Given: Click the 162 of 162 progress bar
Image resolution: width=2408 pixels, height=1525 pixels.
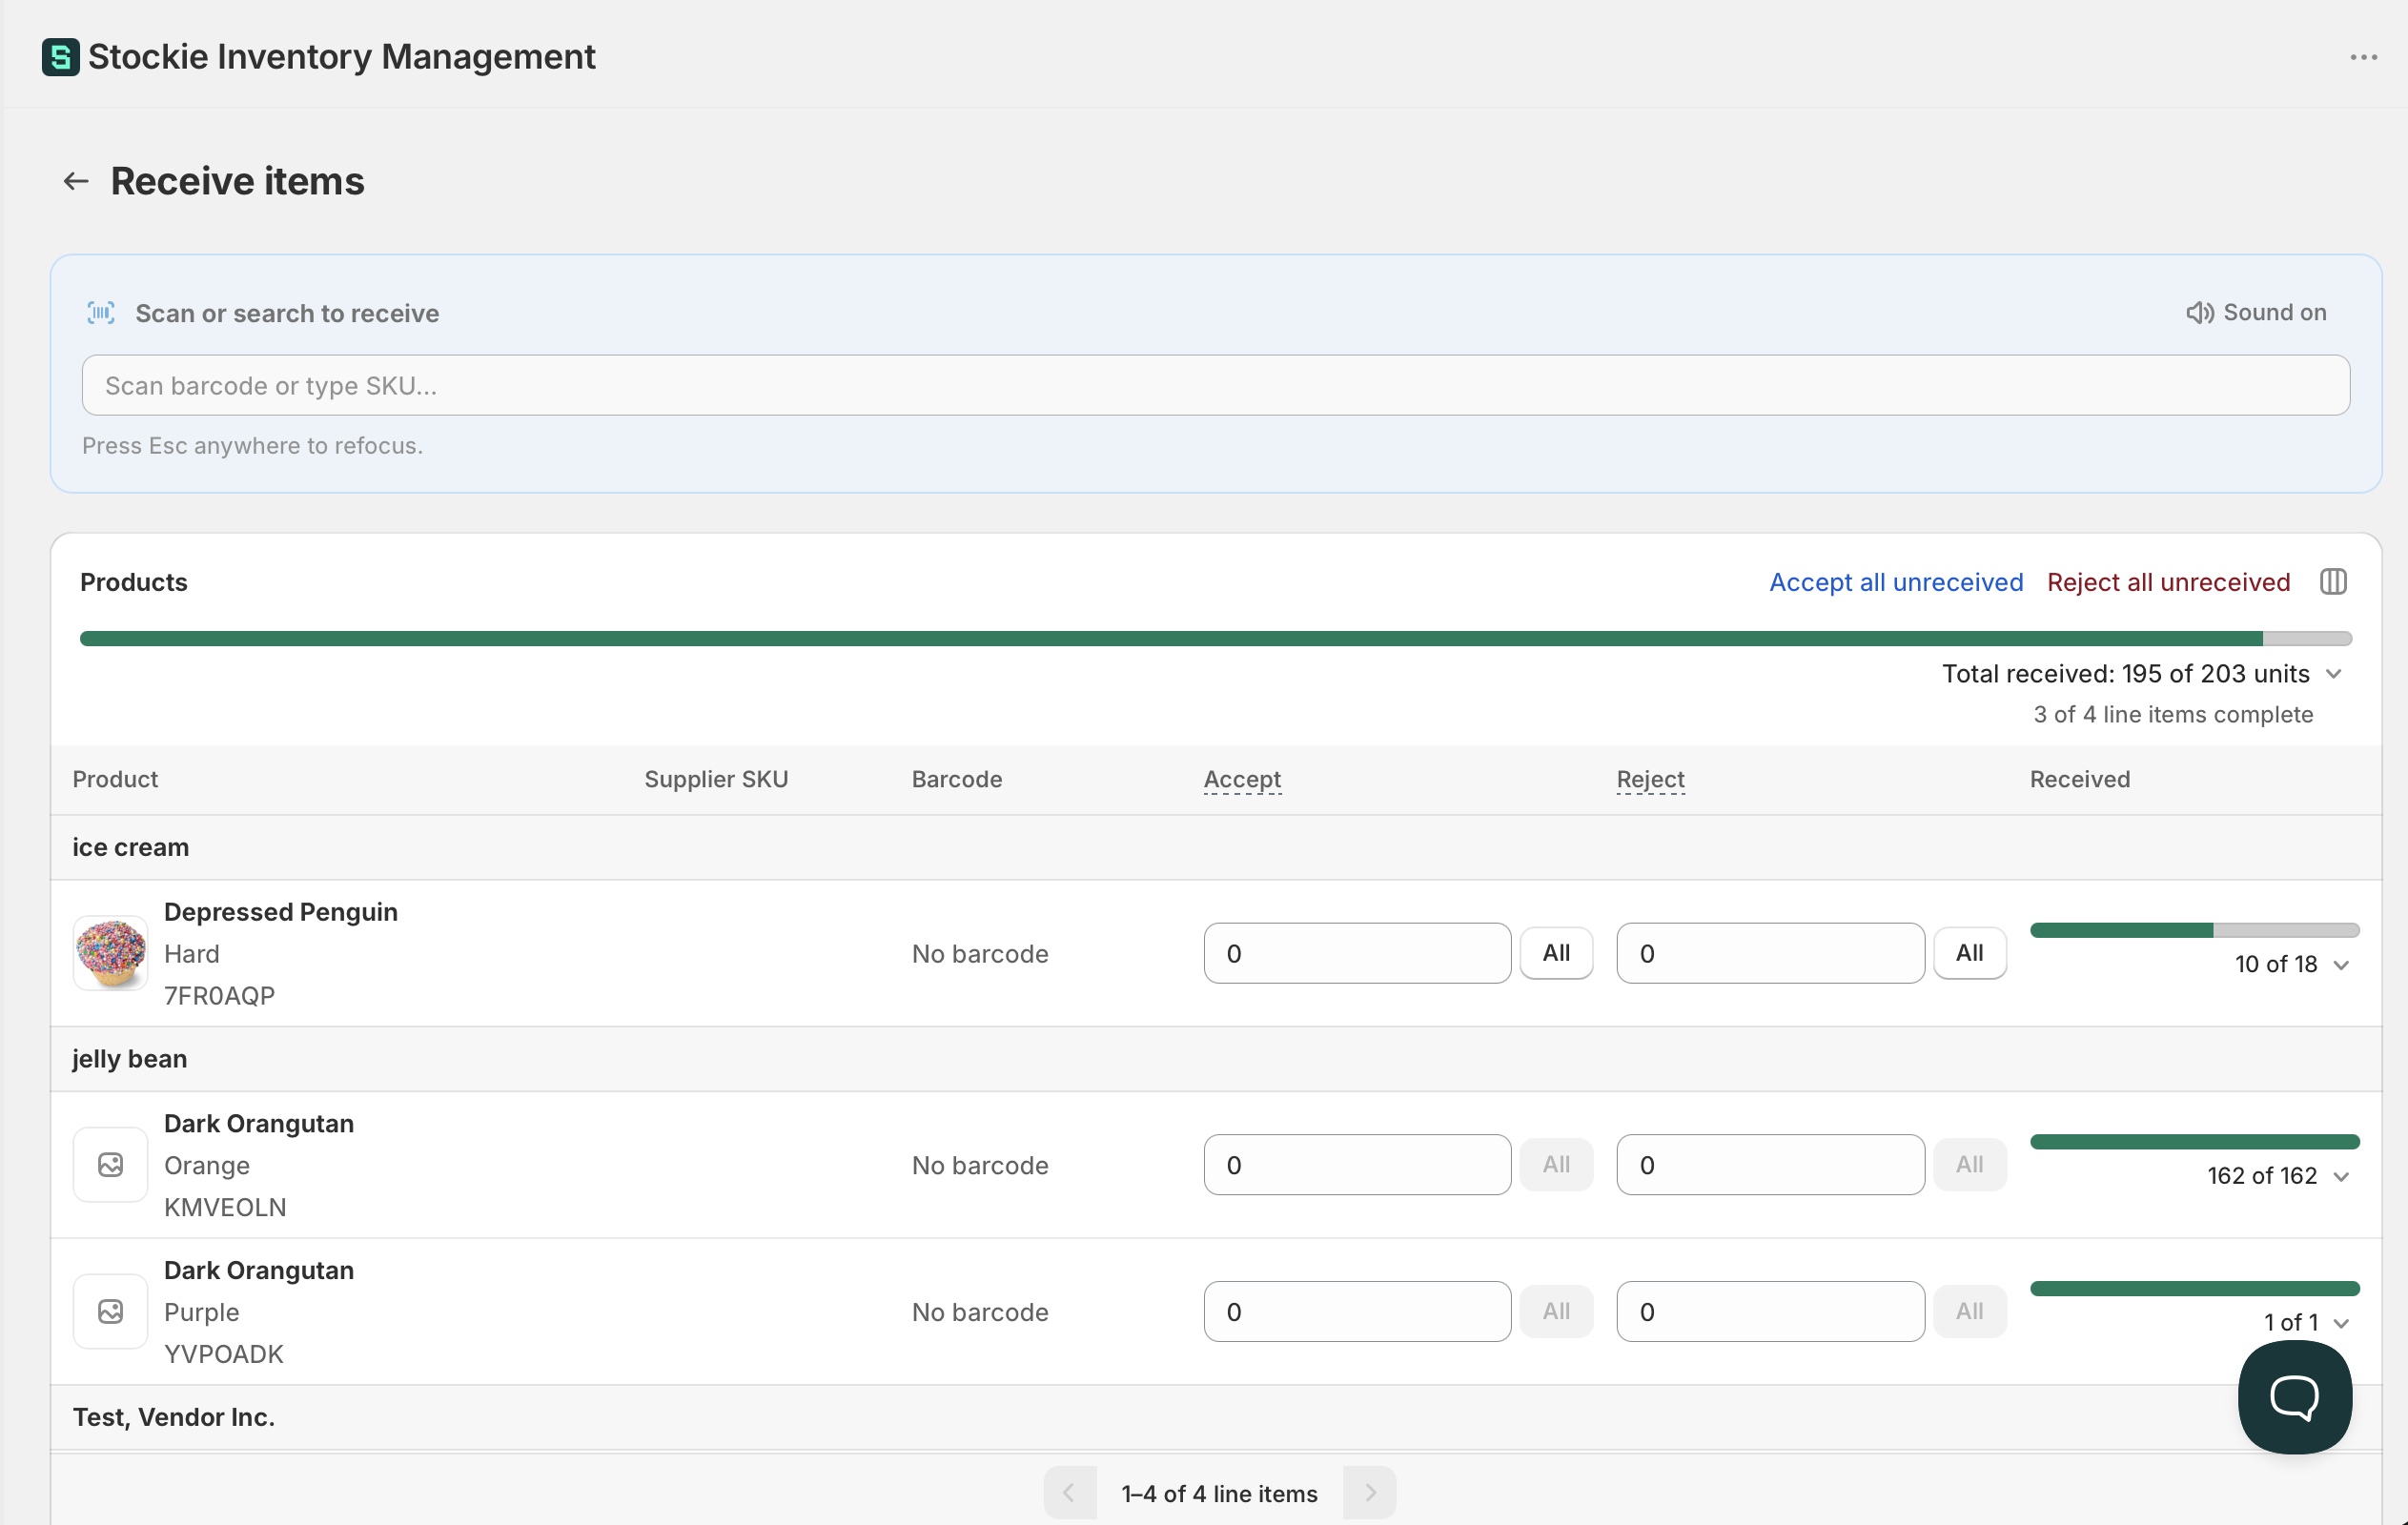Looking at the screenshot, I should [2195, 1142].
